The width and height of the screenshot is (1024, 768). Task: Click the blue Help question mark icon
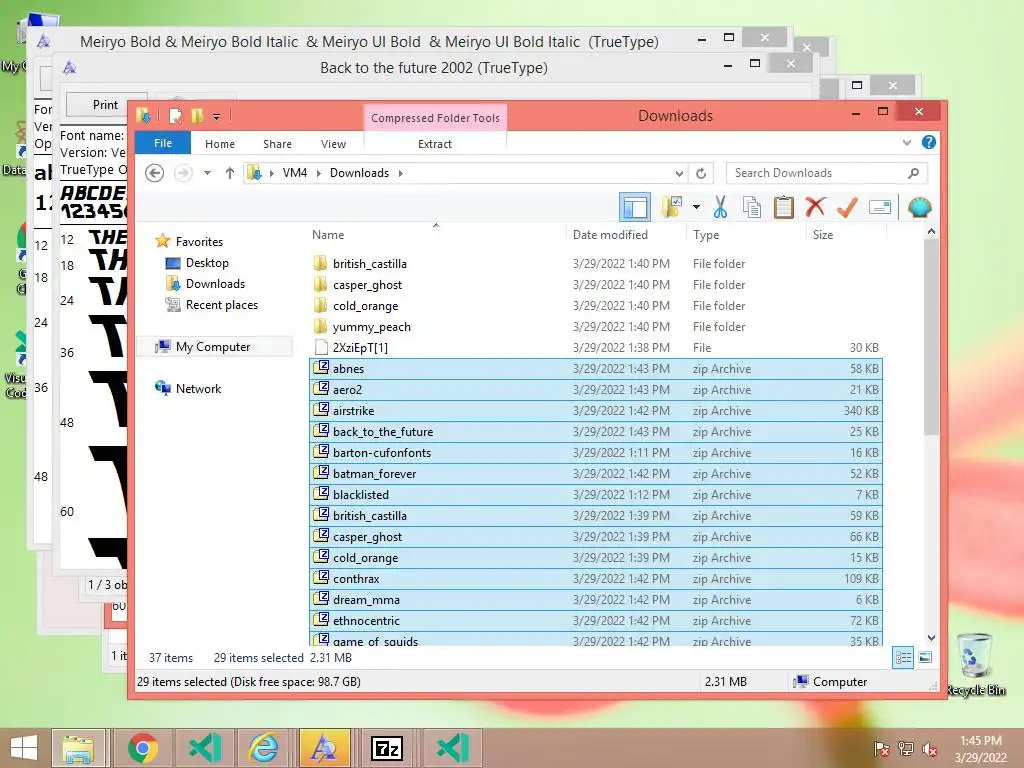click(929, 142)
